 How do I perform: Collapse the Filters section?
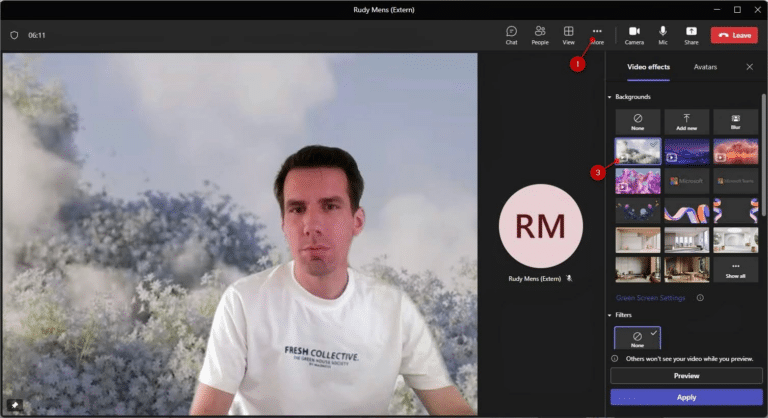609,315
